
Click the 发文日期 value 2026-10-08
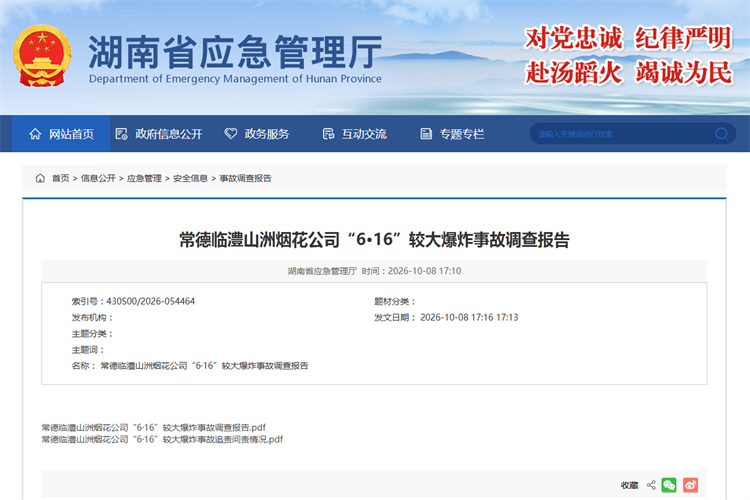tap(469, 317)
